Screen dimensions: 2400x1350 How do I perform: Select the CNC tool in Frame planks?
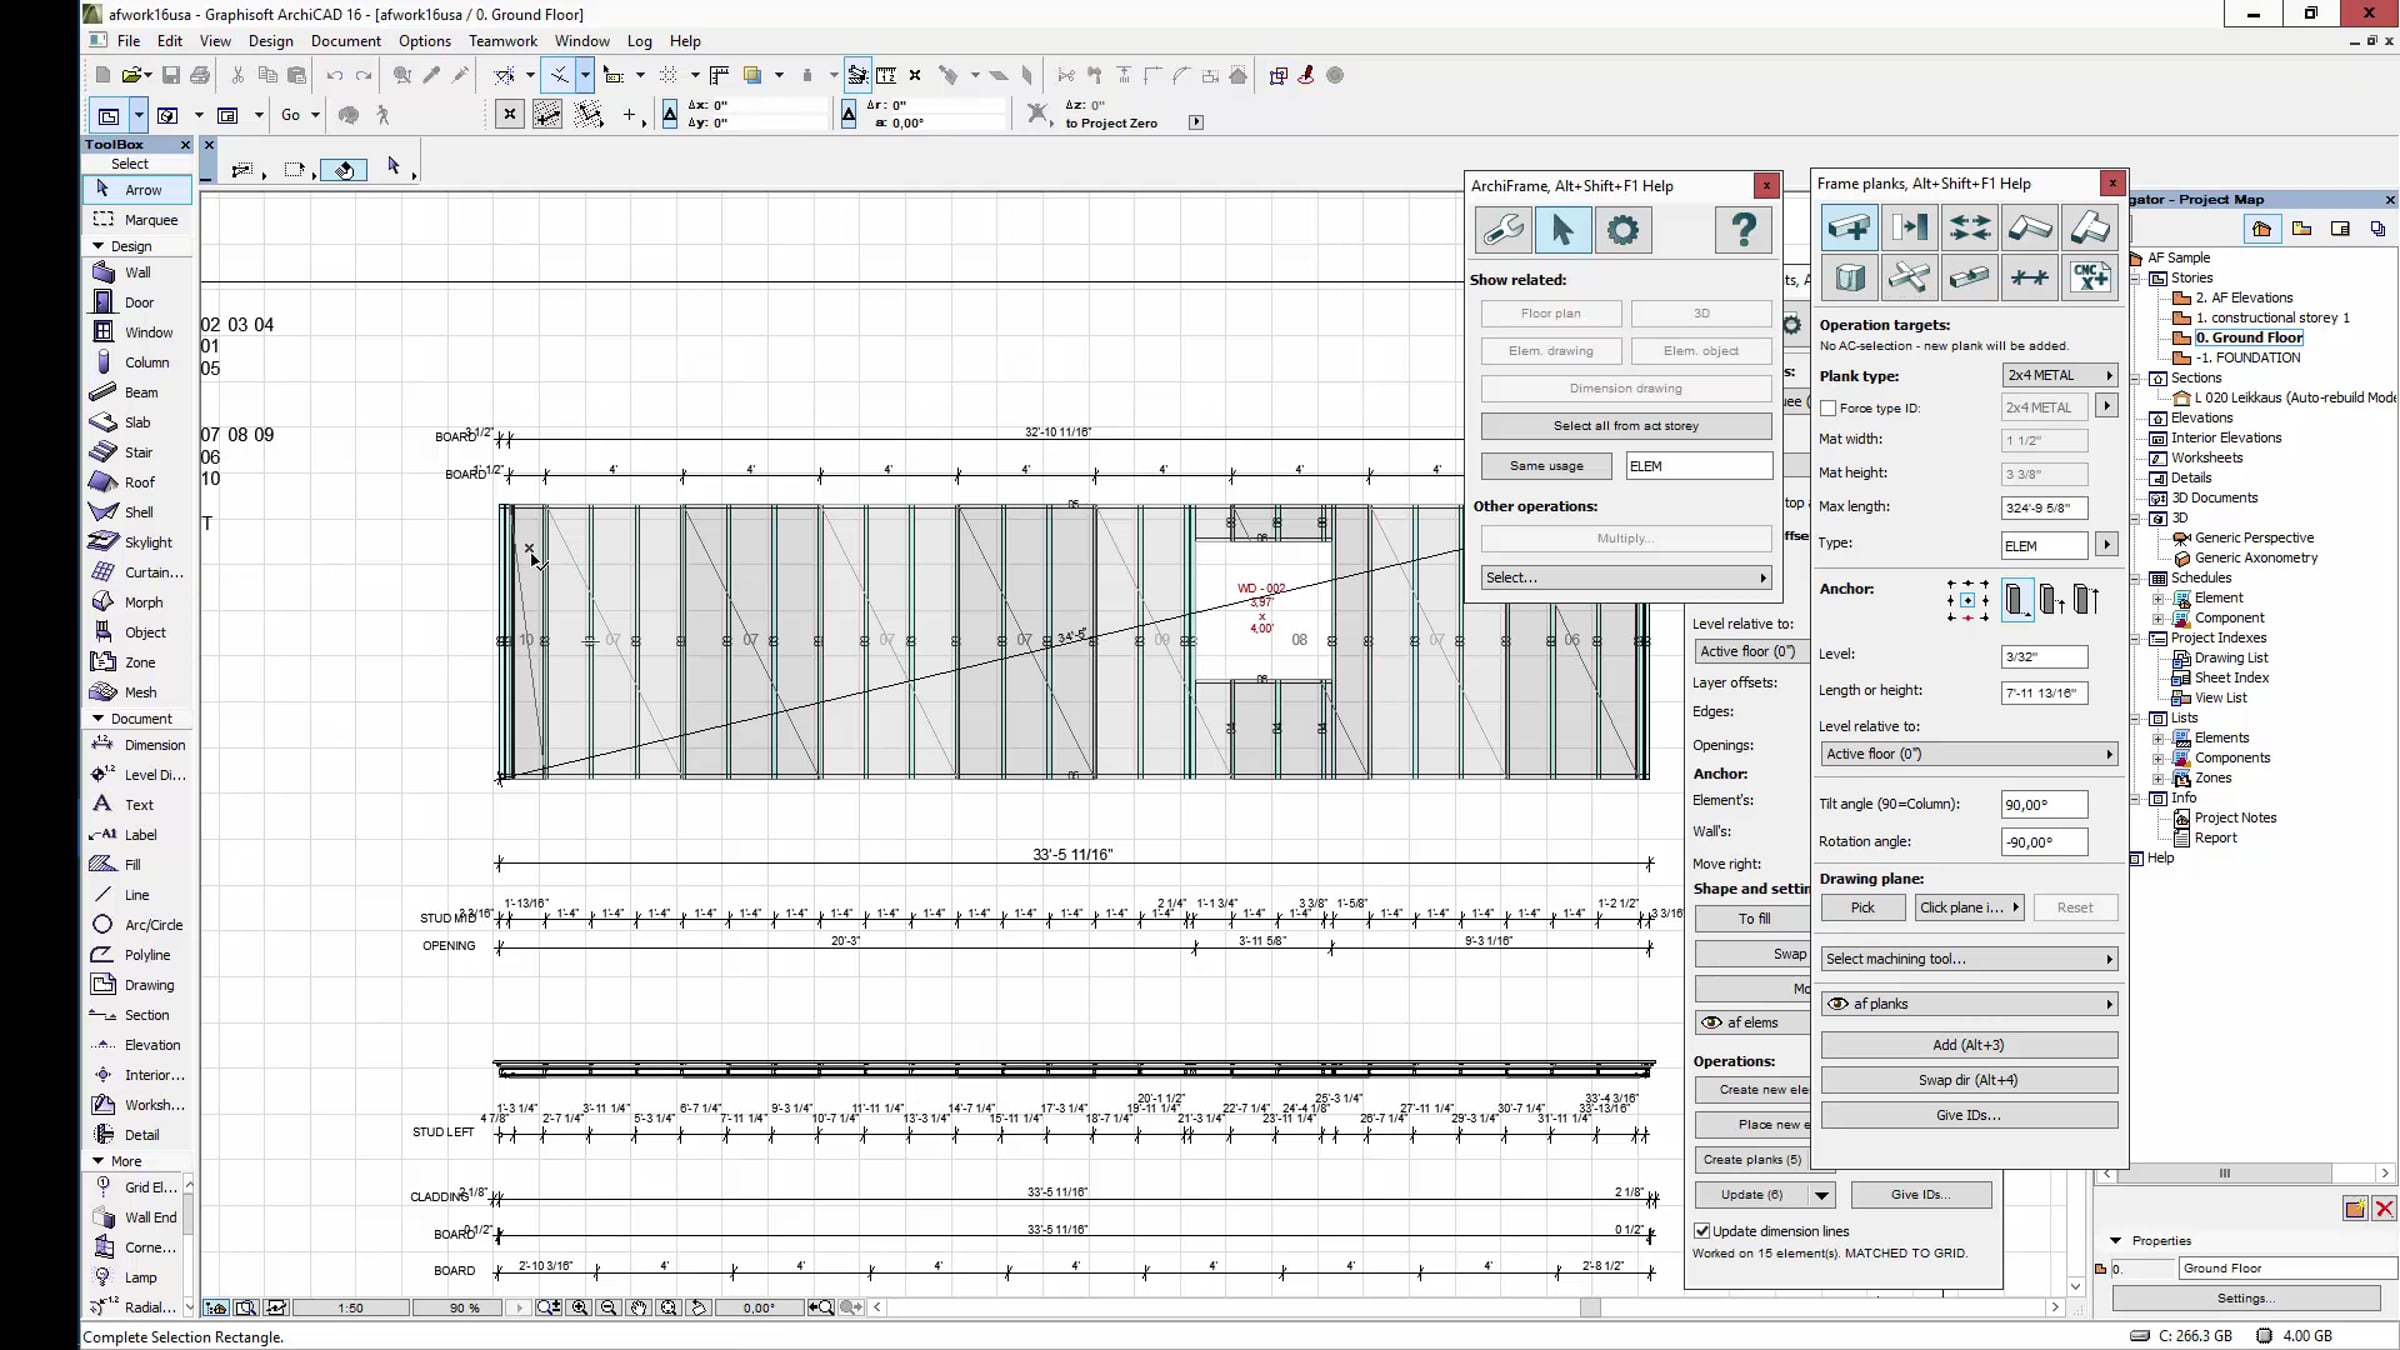(x=2090, y=277)
